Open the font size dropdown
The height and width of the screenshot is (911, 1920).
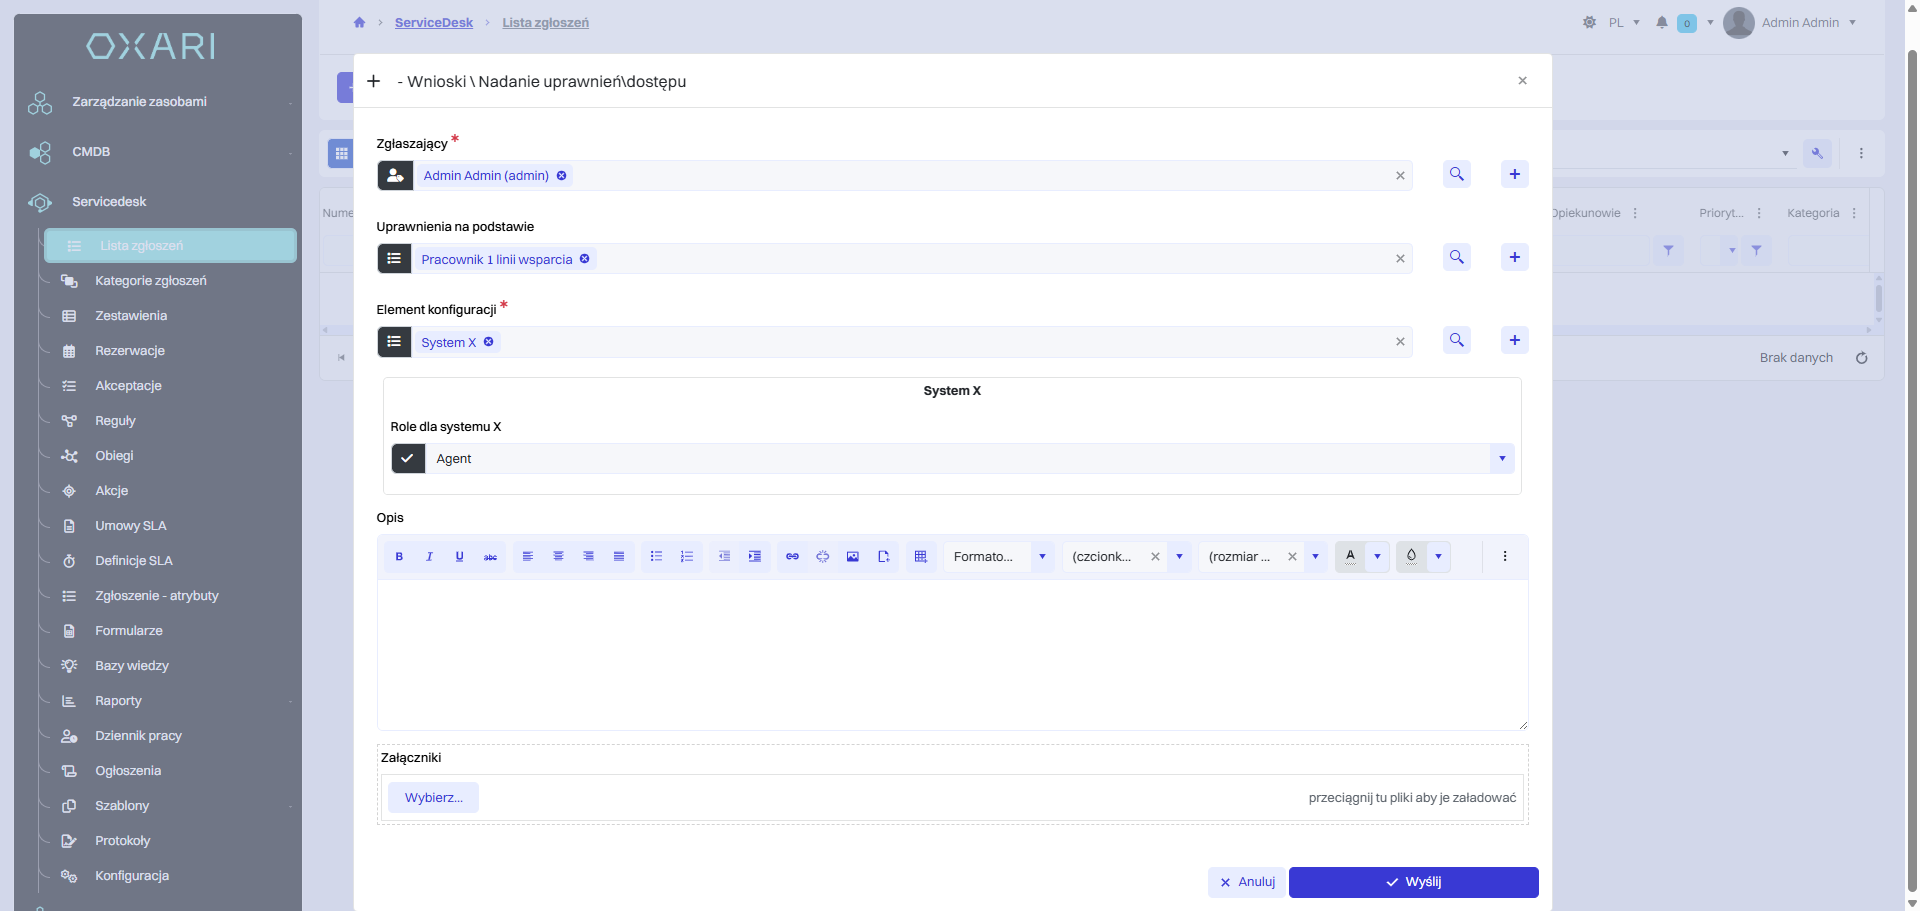1315,557
